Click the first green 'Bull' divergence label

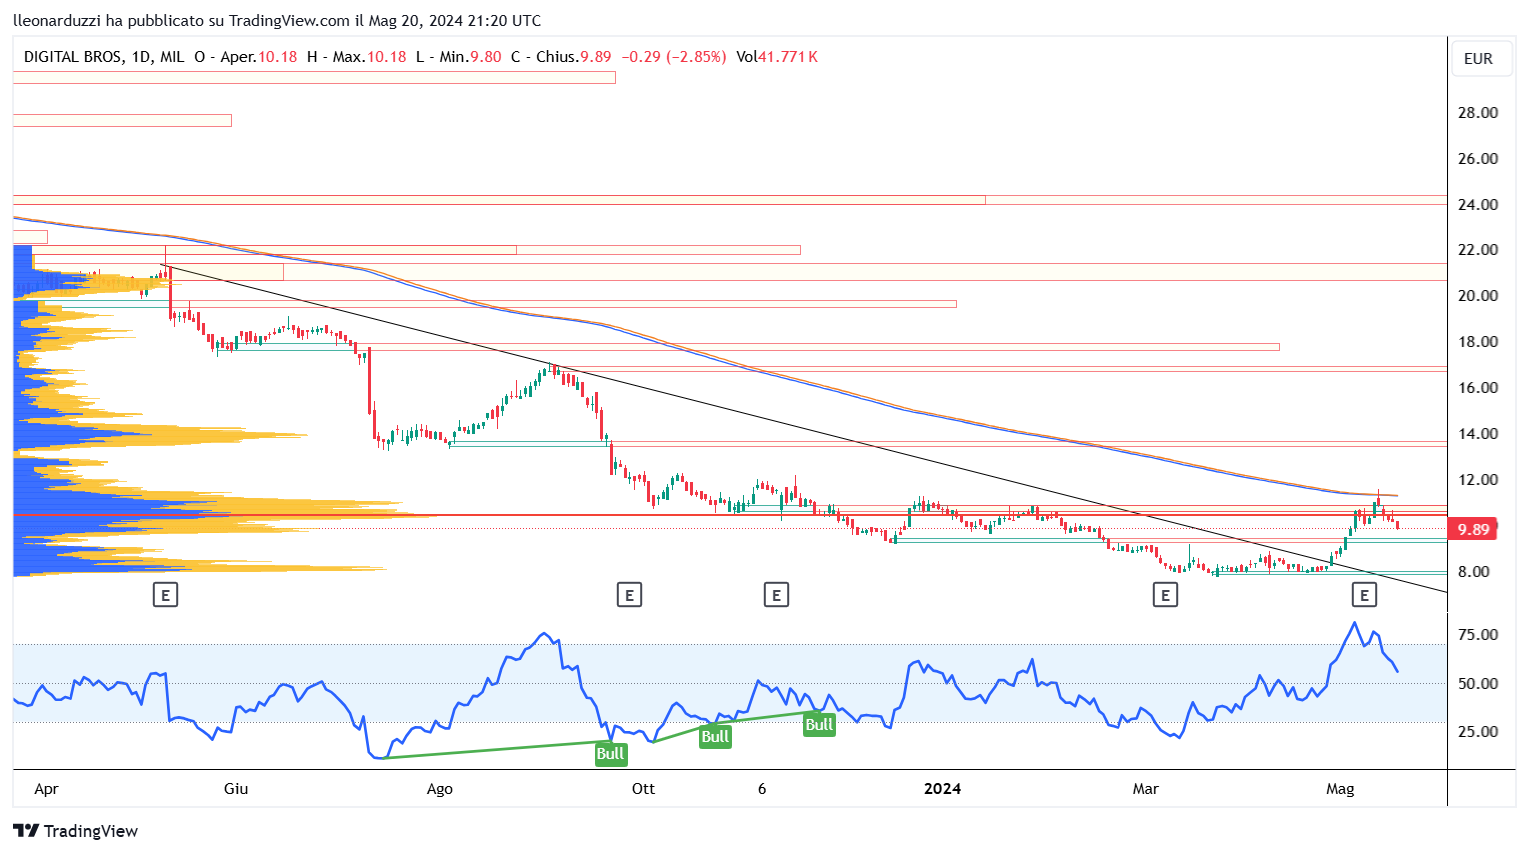(610, 754)
